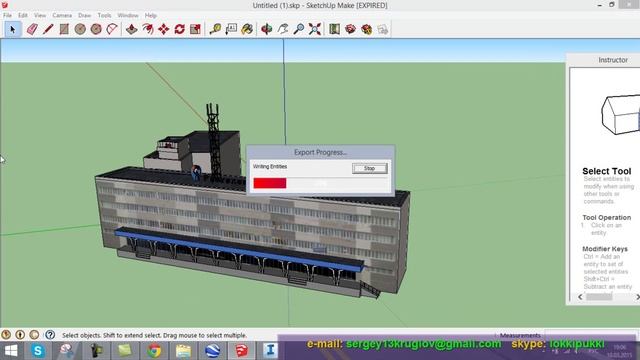Viewport: 640px width, 360px height.
Task: Select the Text label tool
Action: tap(231, 29)
